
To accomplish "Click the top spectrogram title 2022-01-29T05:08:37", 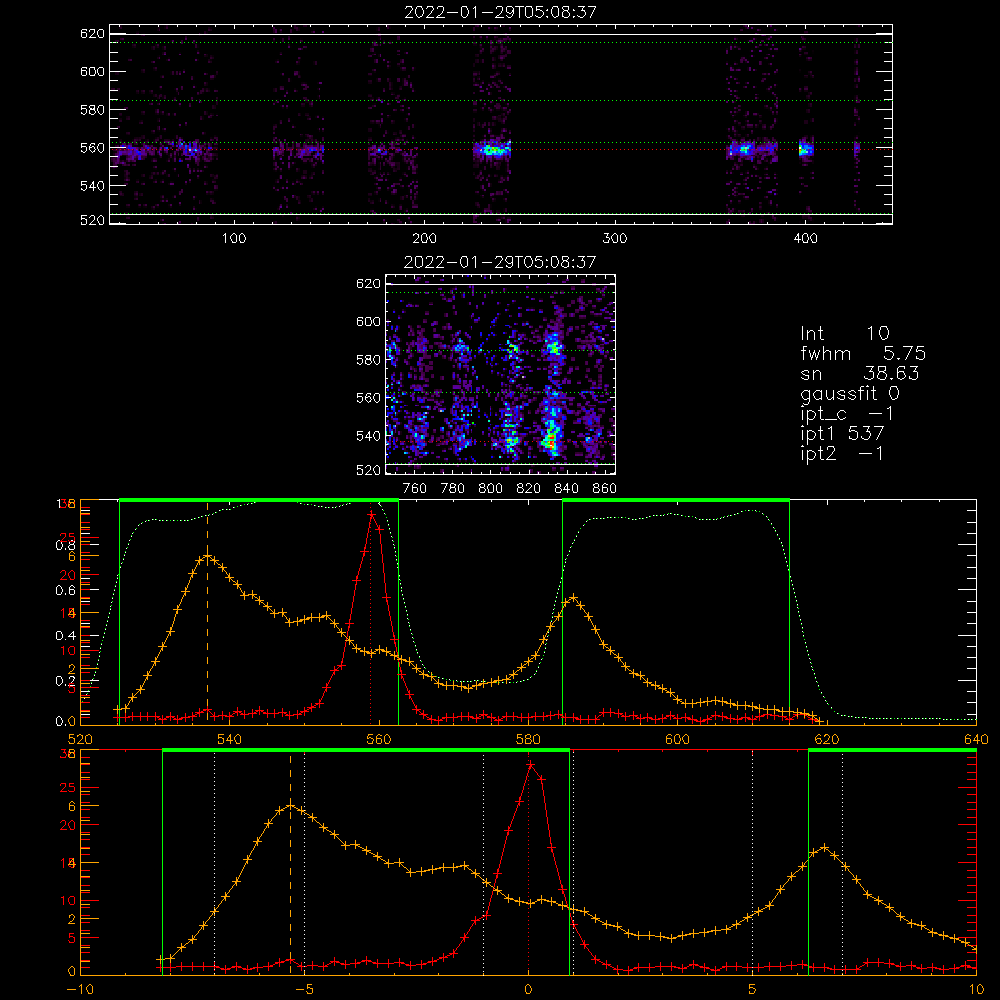I will coord(500,11).
